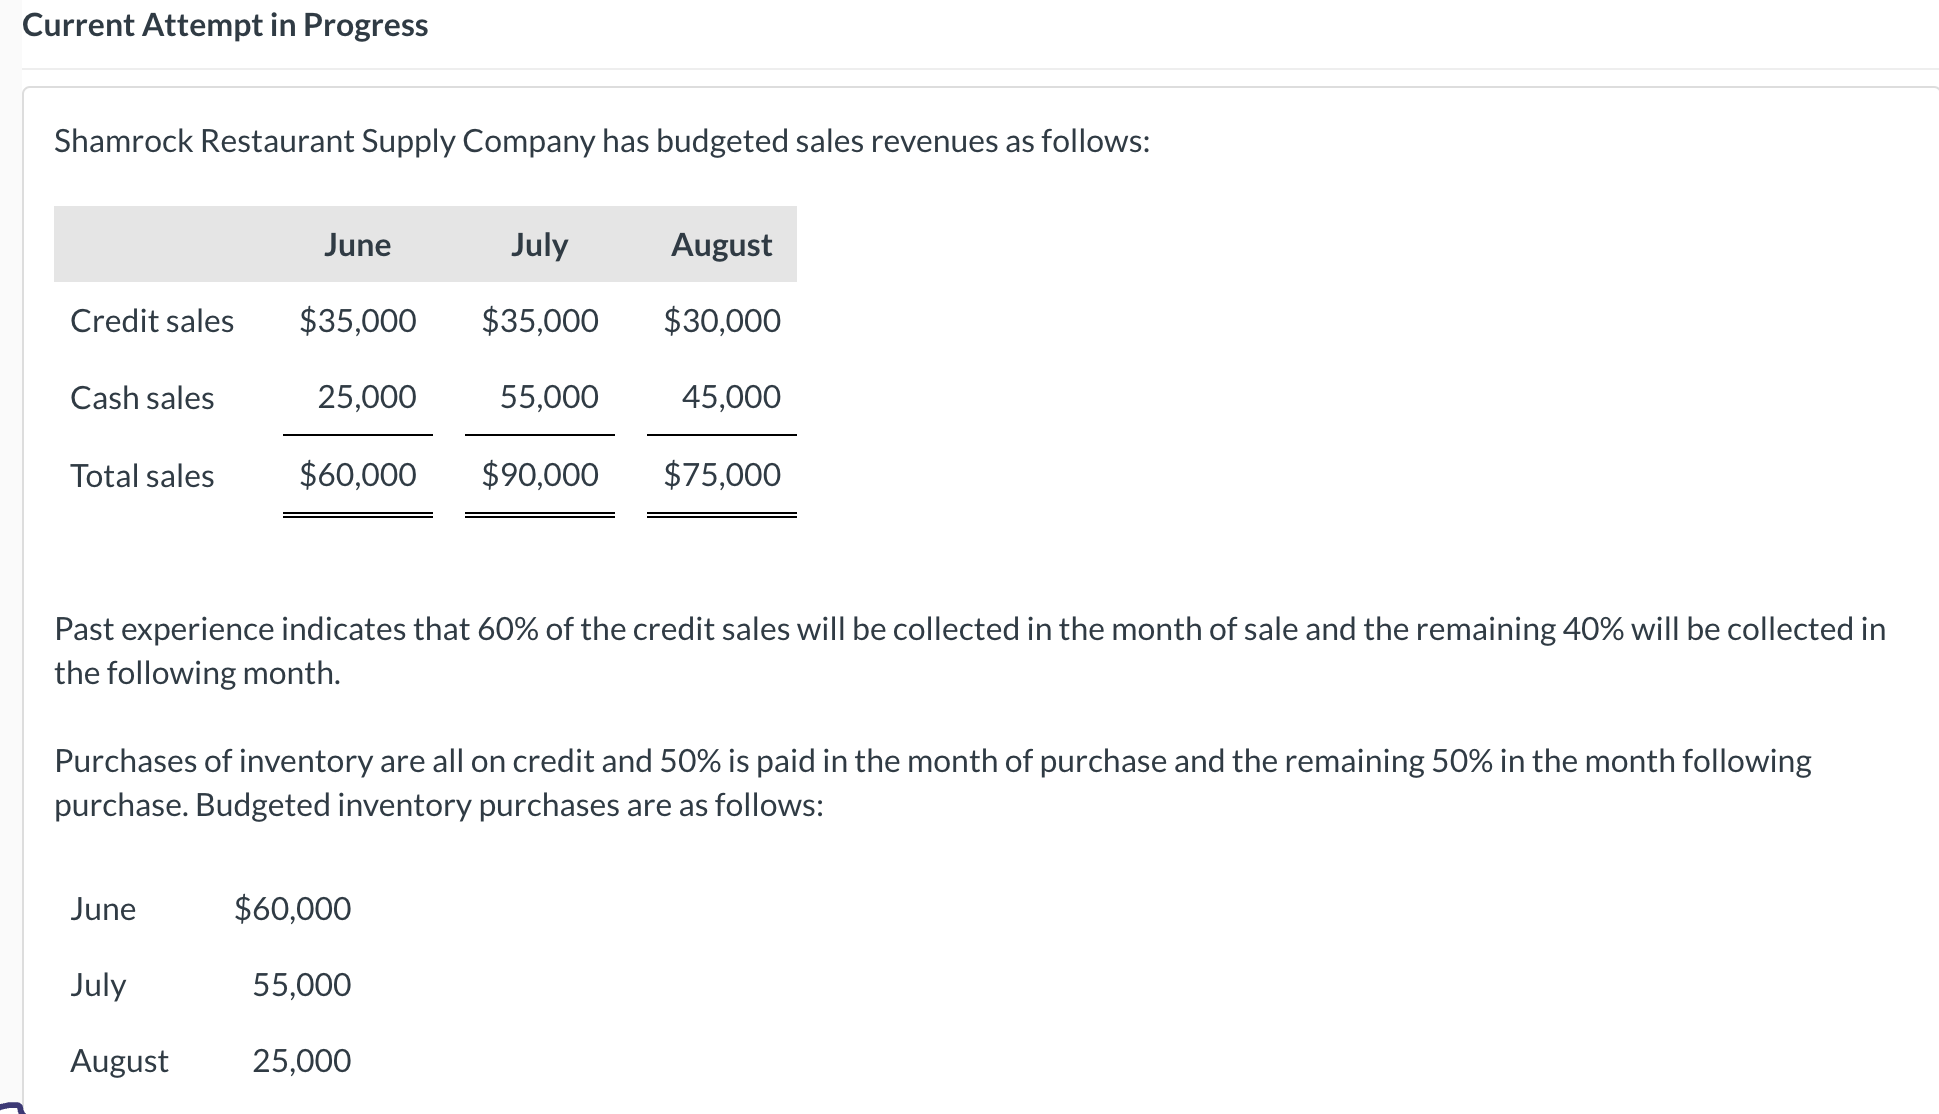Click the 'Past experience indicates' paragraph
Viewport: 1939px width, 1114px height.
[x=969, y=650]
